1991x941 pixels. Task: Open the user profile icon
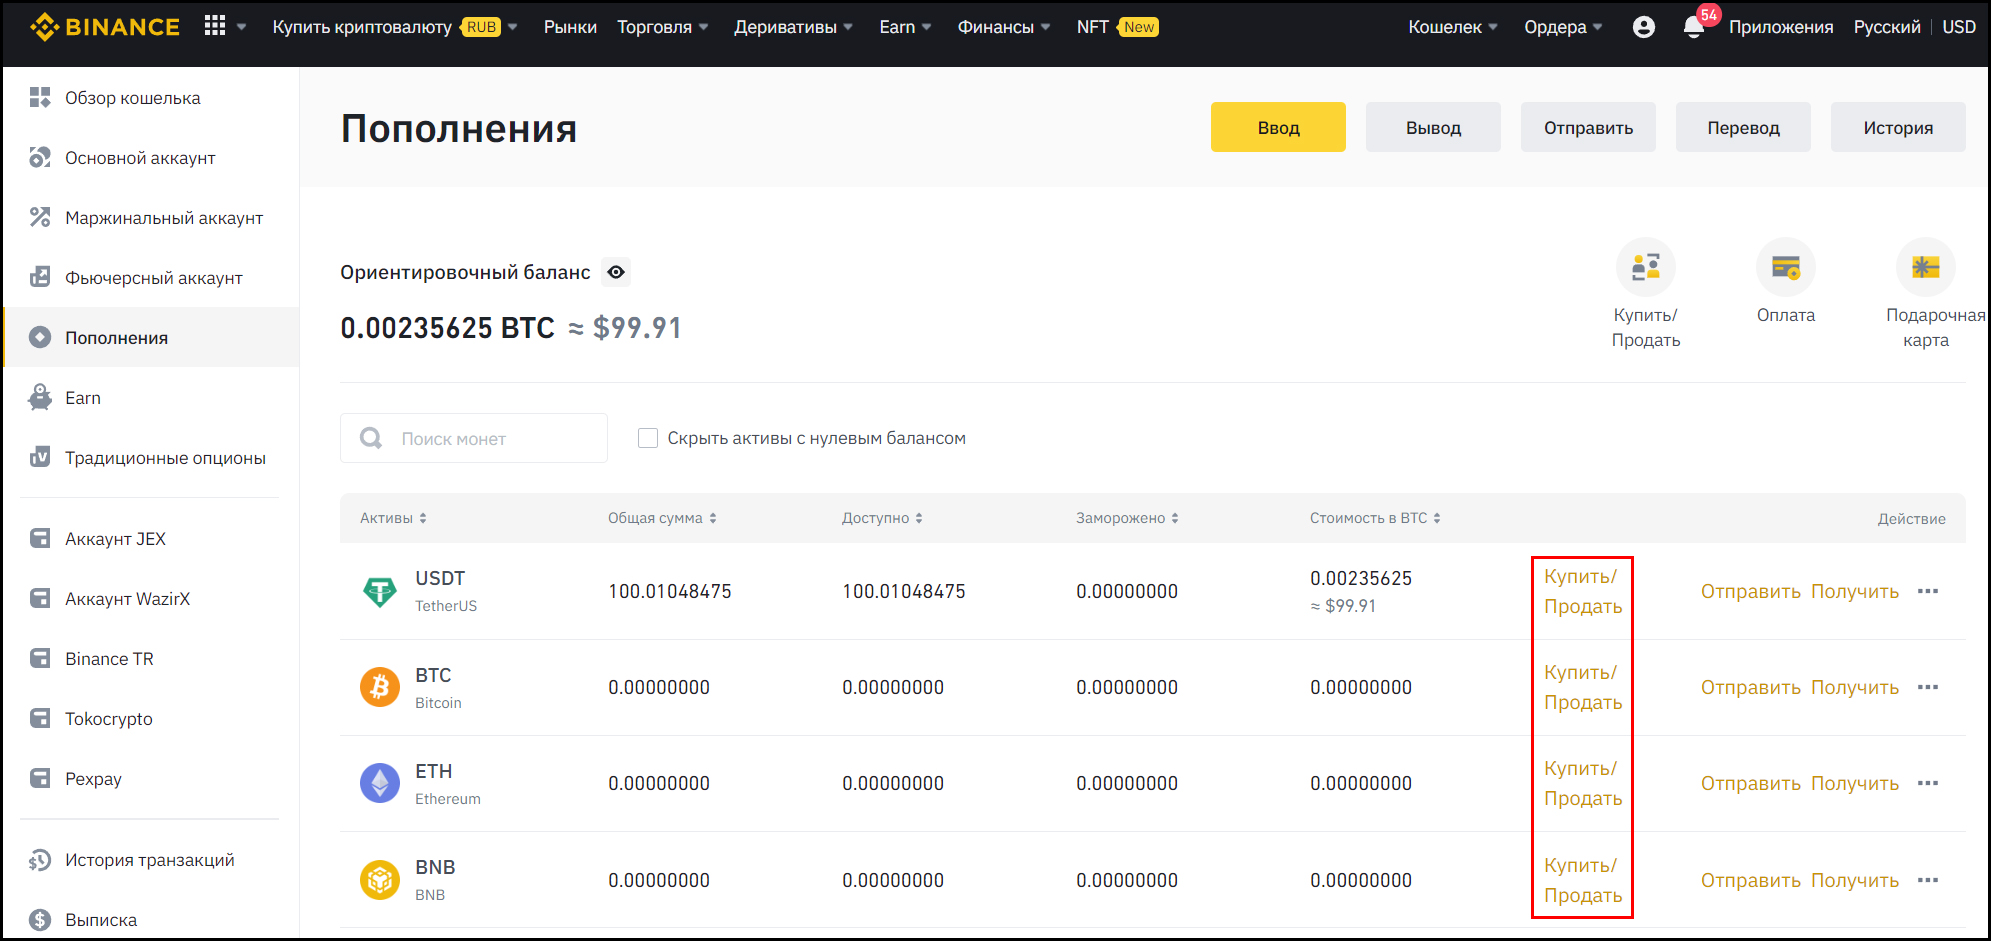pos(1644,27)
